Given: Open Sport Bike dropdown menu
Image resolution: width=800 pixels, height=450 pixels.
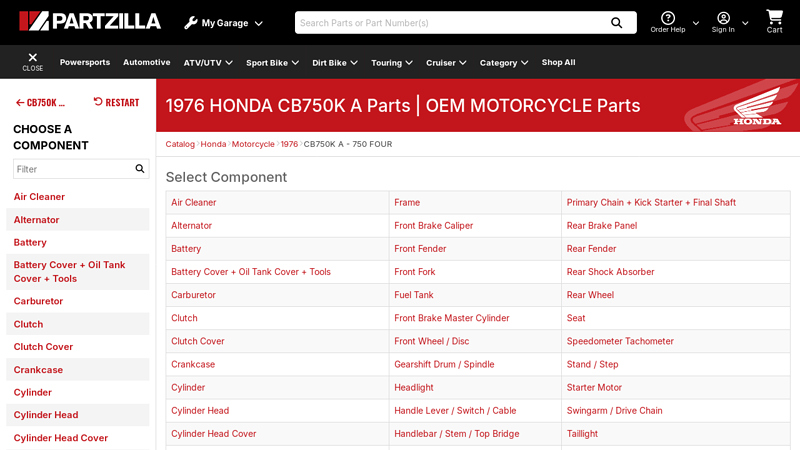Looking at the screenshot, I should point(272,63).
